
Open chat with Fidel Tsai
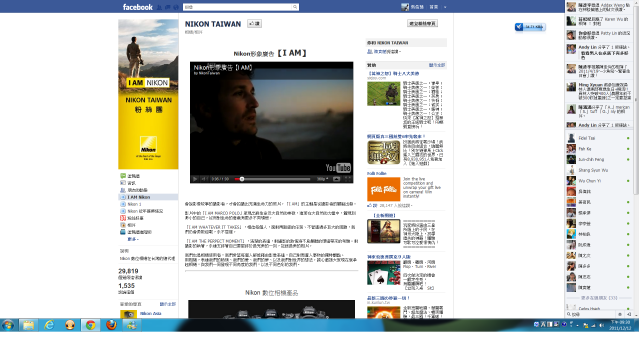(598, 138)
